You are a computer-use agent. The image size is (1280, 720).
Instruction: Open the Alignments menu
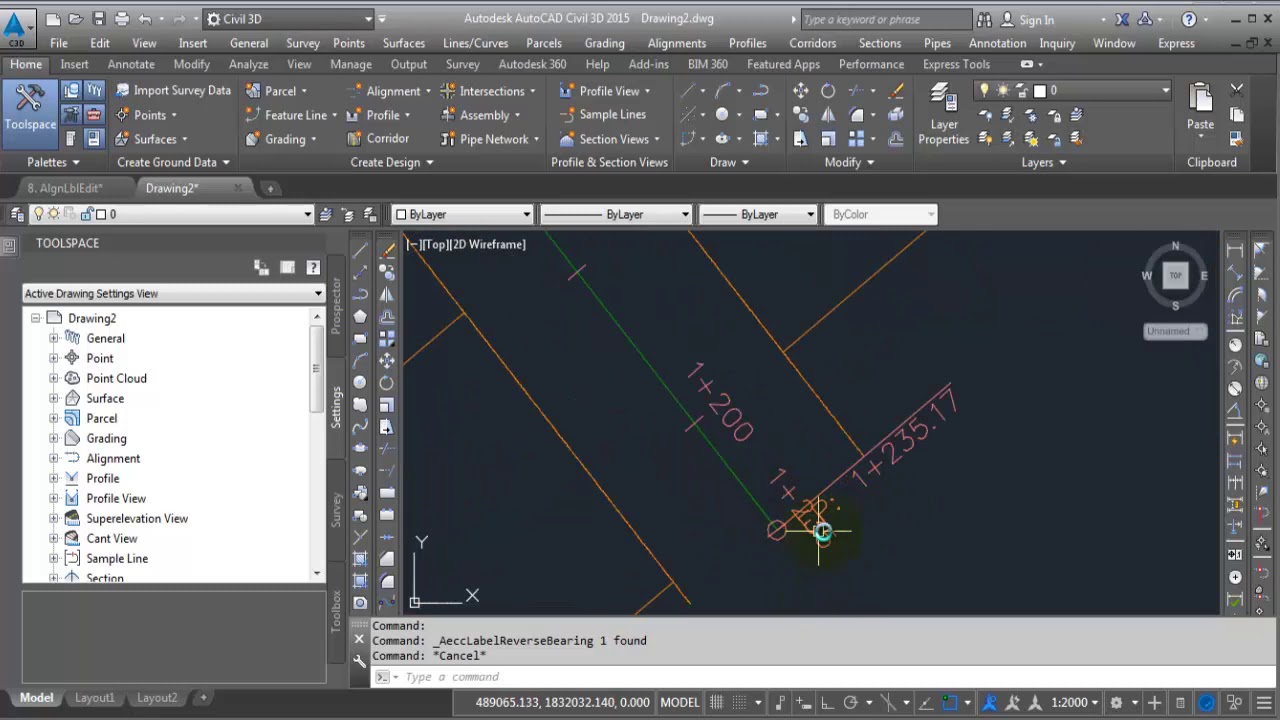point(677,43)
